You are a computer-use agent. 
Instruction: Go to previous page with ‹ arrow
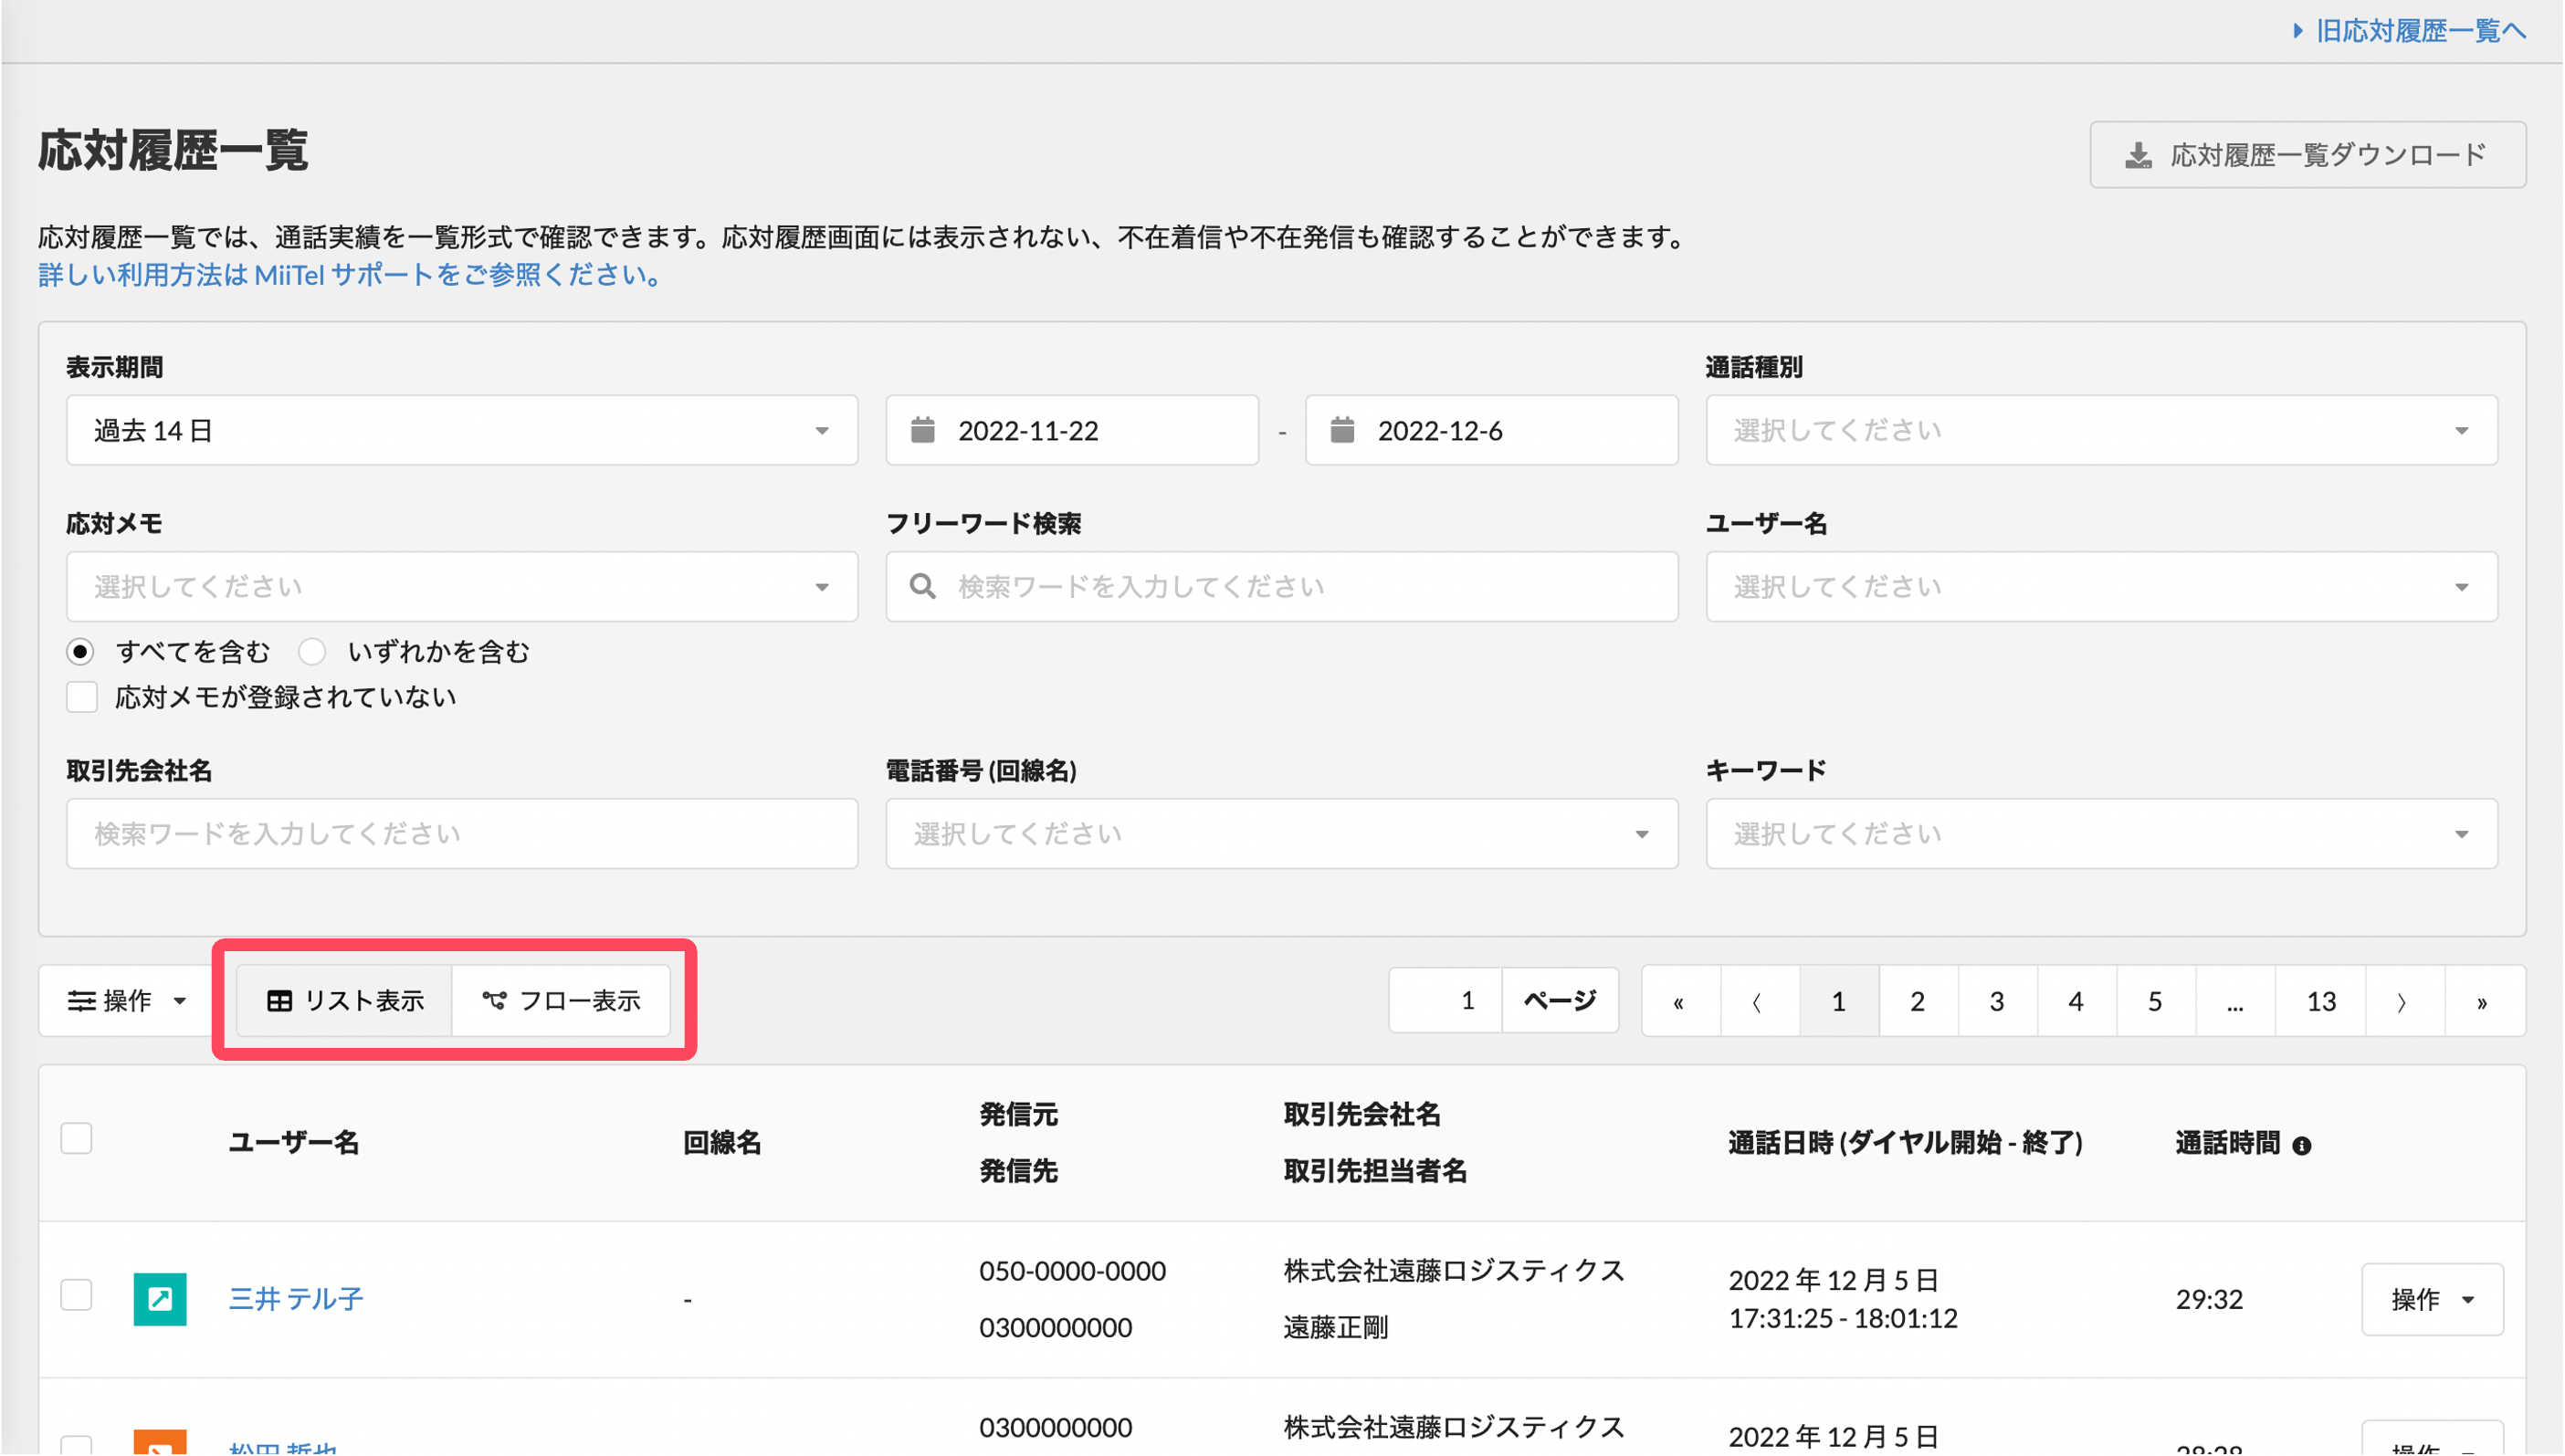tap(1759, 1001)
